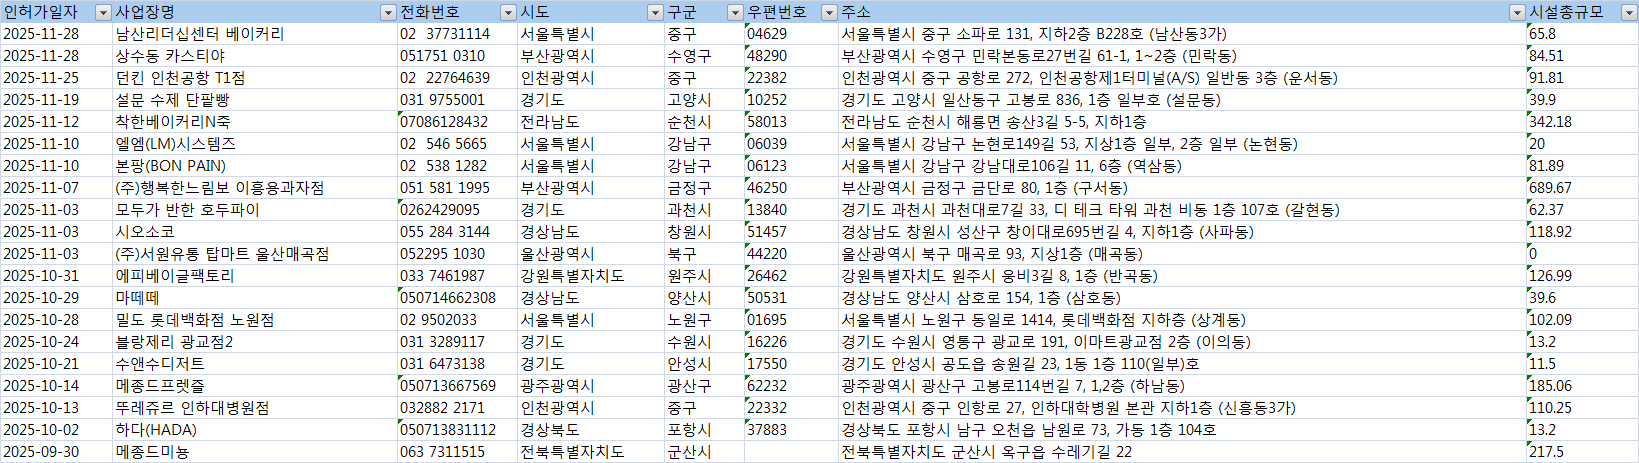The image size is (1639, 463).
Task: Click facility size value 342.18
Action: [1582, 122]
